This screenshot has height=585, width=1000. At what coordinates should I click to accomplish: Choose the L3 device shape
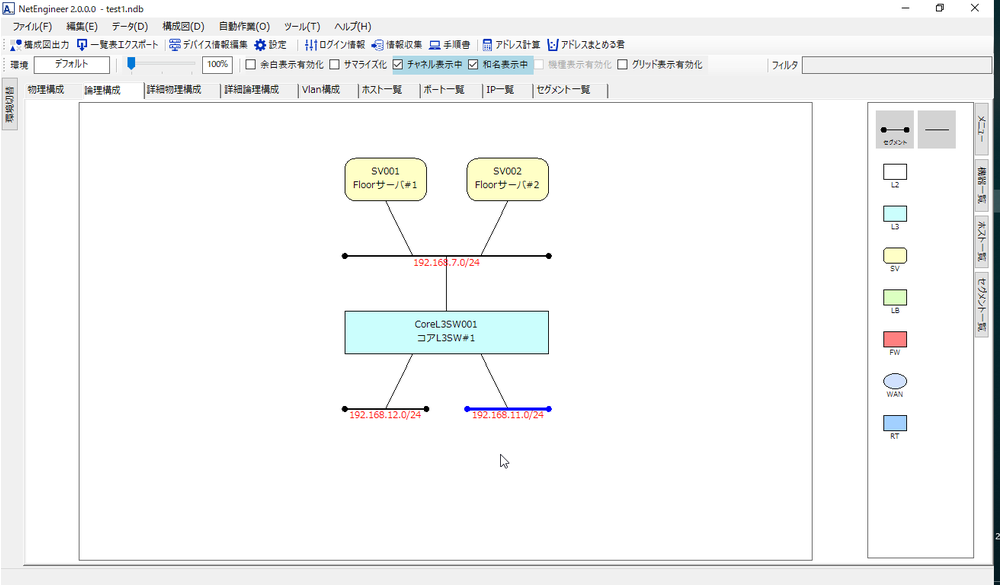[x=895, y=214]
